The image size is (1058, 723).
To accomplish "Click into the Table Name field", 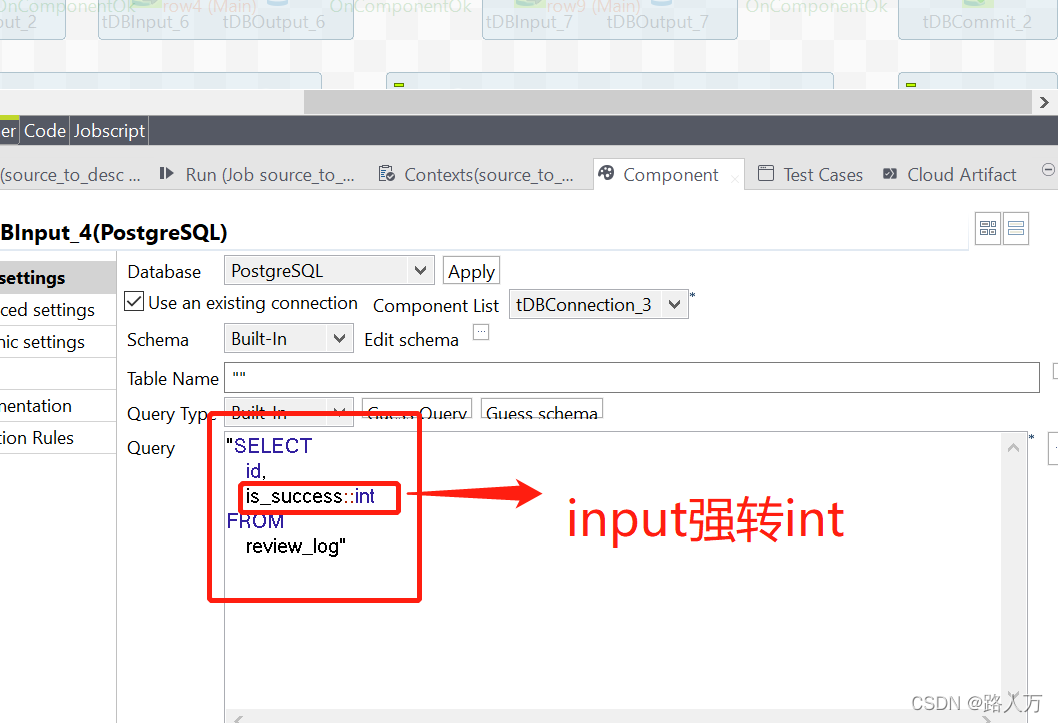I will click(632, 378).
